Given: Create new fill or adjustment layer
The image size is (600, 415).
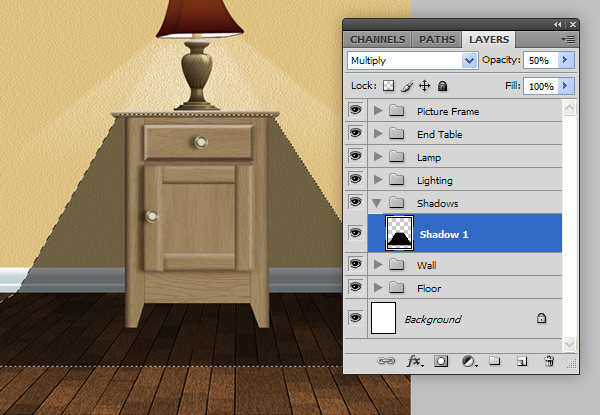Looking at the screenshot, I should click(468, 362).
